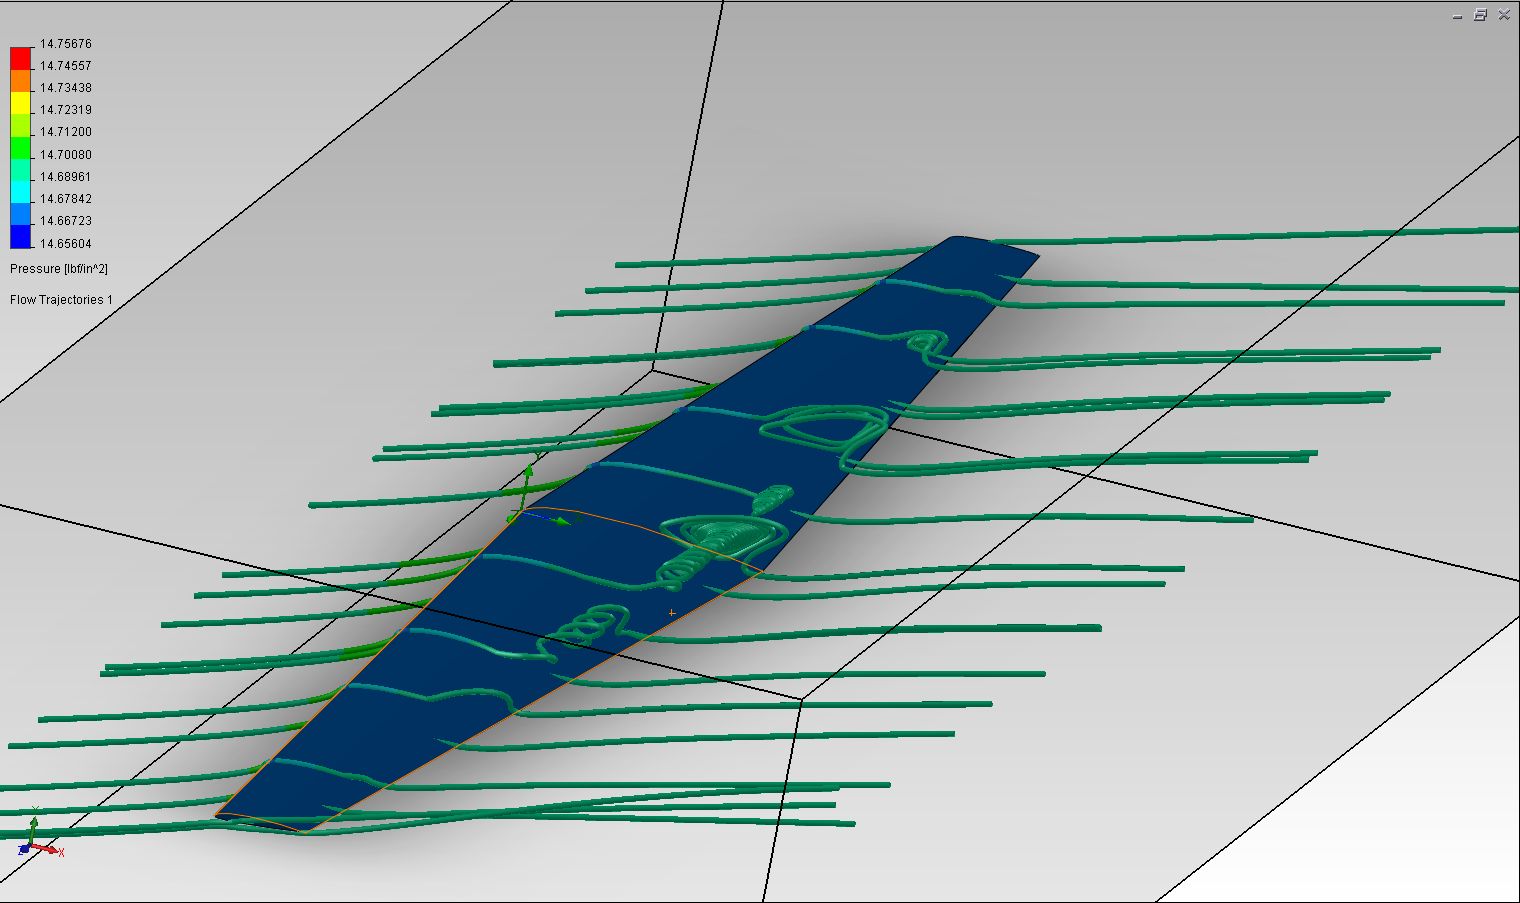This screenshot has width=1520, height=903.
Task: Select maximum legend value 14.75676
Action: coord(66,44)
